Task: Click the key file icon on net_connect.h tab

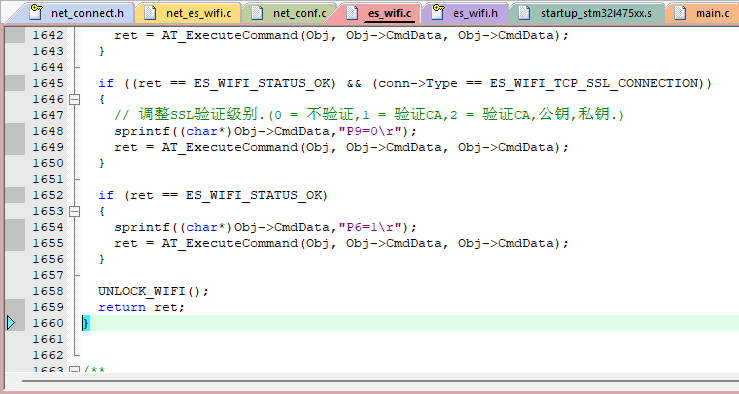Action: click(x=35, y=12)
